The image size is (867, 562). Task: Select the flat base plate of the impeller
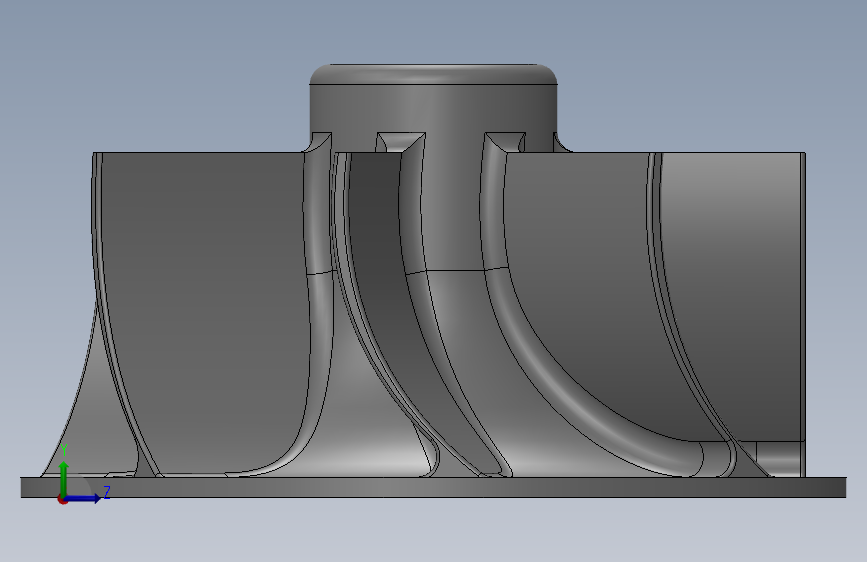point(434,487)
